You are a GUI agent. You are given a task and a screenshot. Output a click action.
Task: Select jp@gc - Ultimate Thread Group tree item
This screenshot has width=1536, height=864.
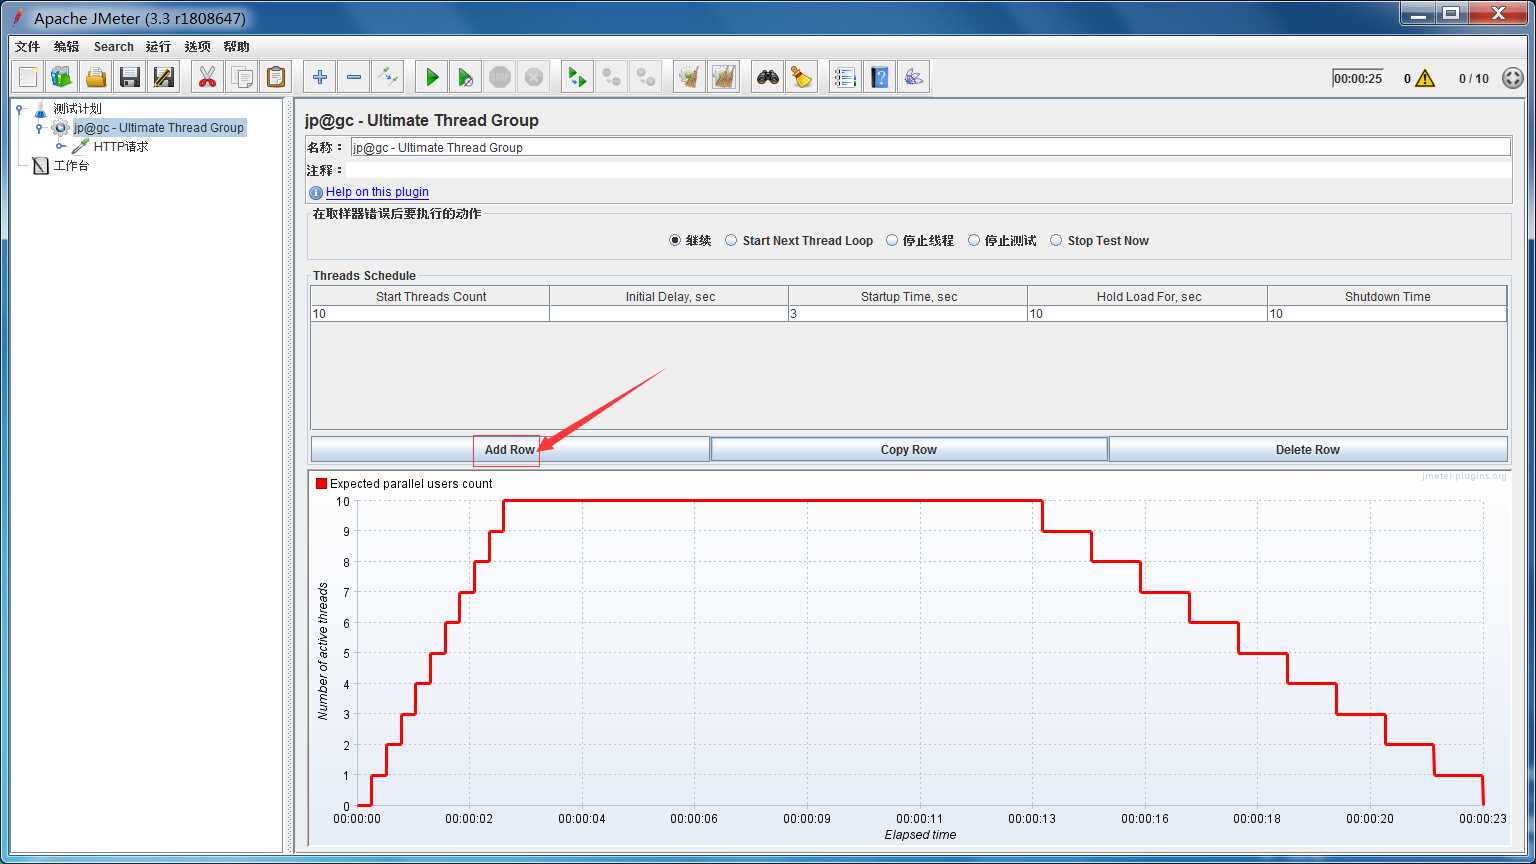(159, 128)
